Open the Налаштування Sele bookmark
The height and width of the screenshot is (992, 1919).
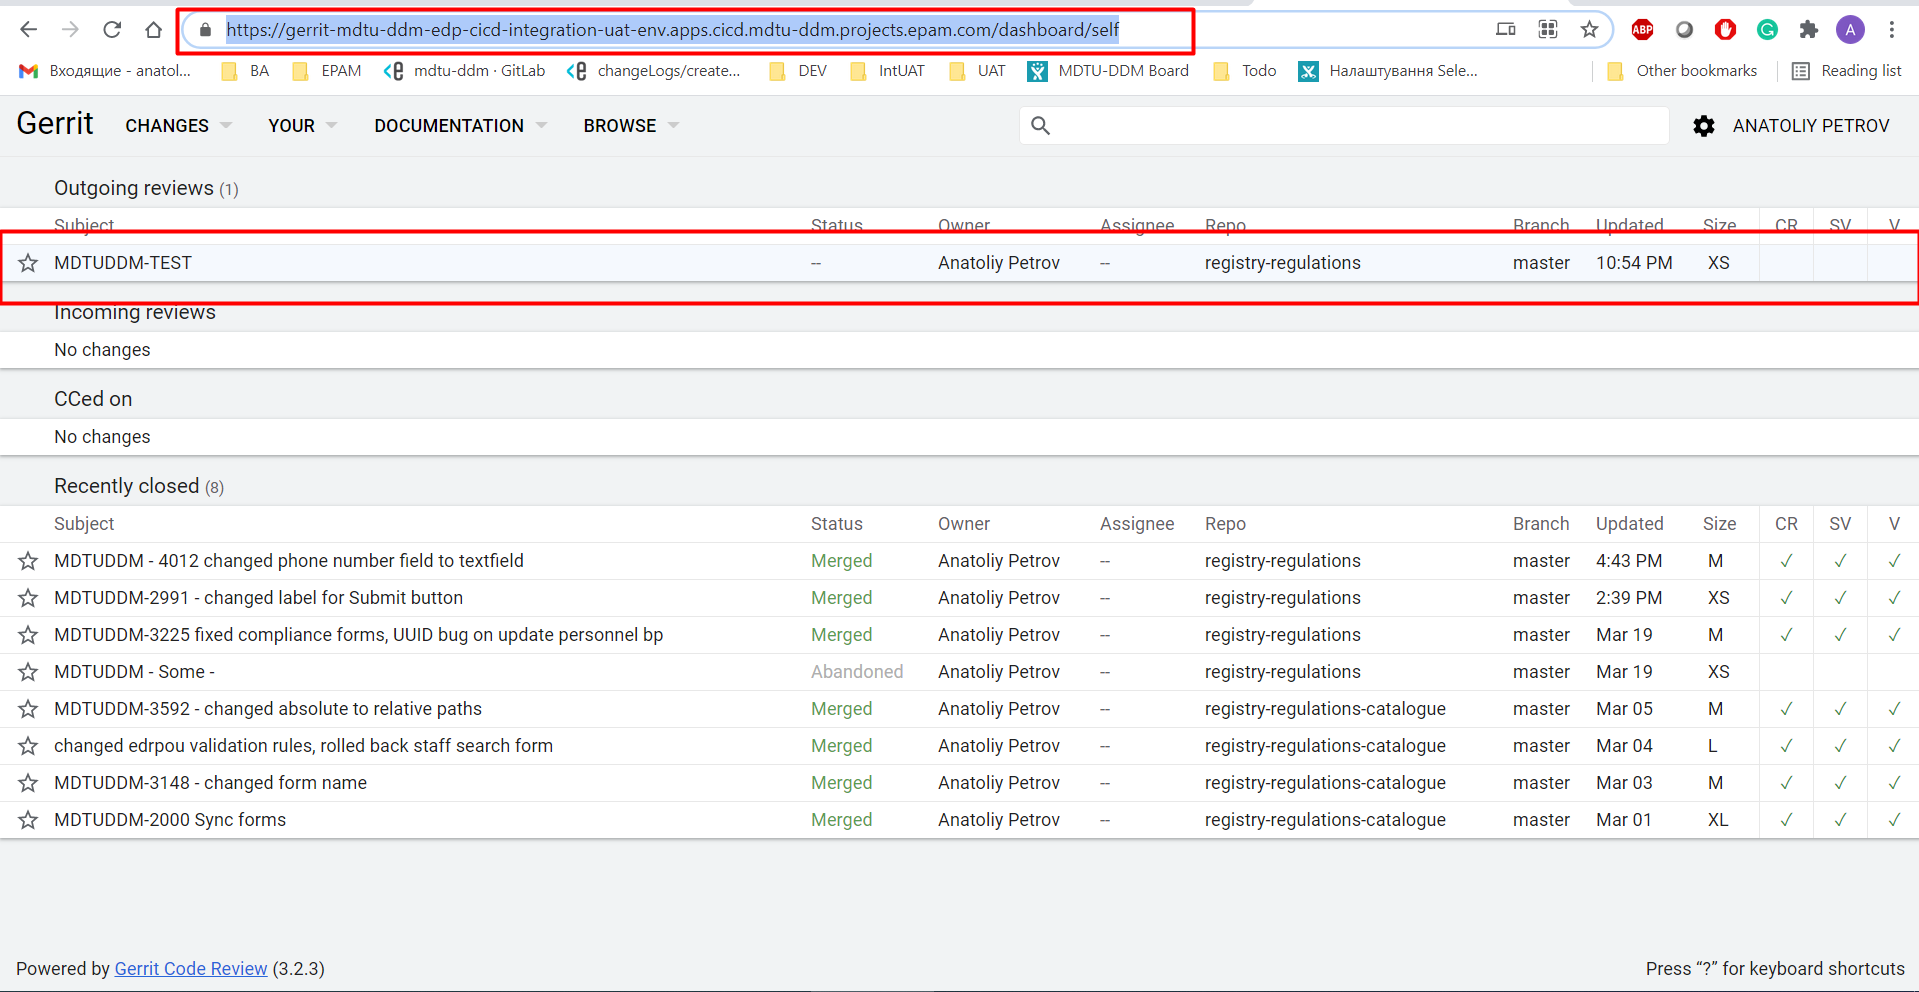coord(1388,71)
